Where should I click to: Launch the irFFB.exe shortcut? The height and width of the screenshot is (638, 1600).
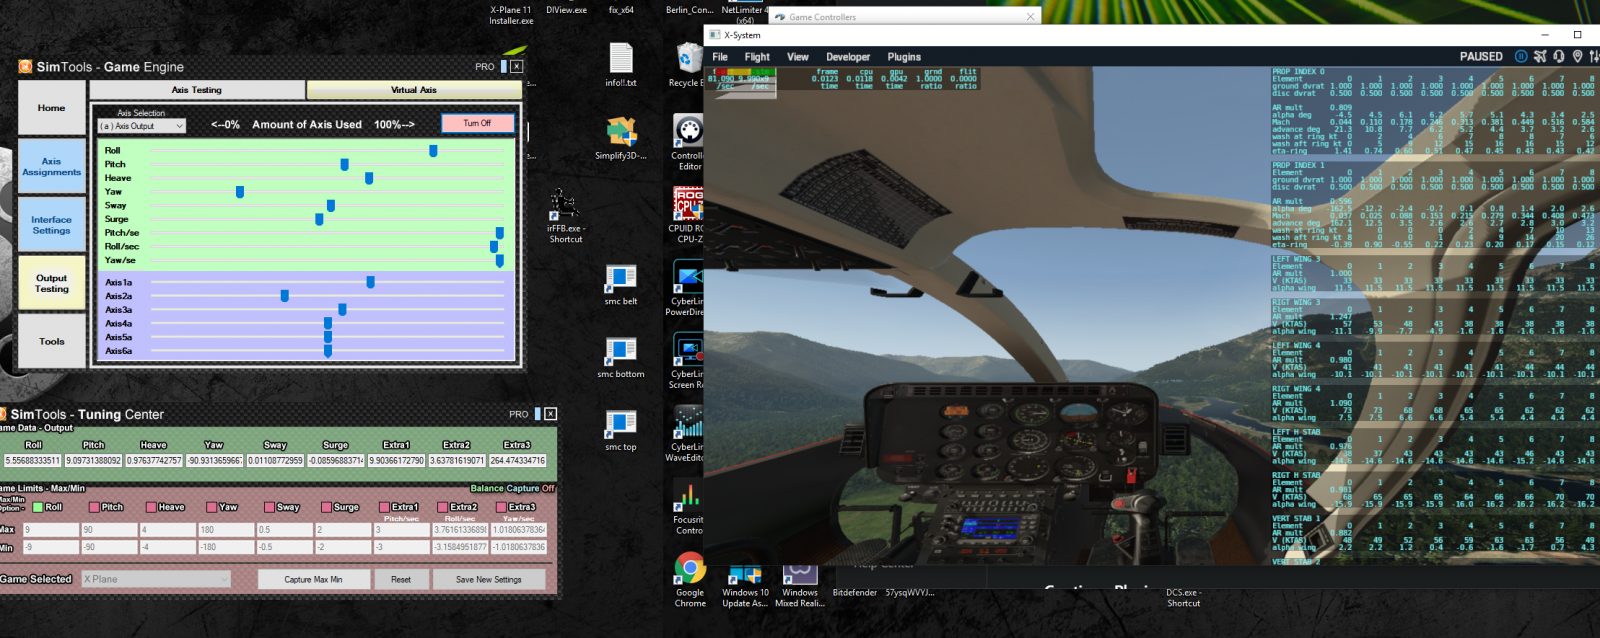[x=565, y=215]
